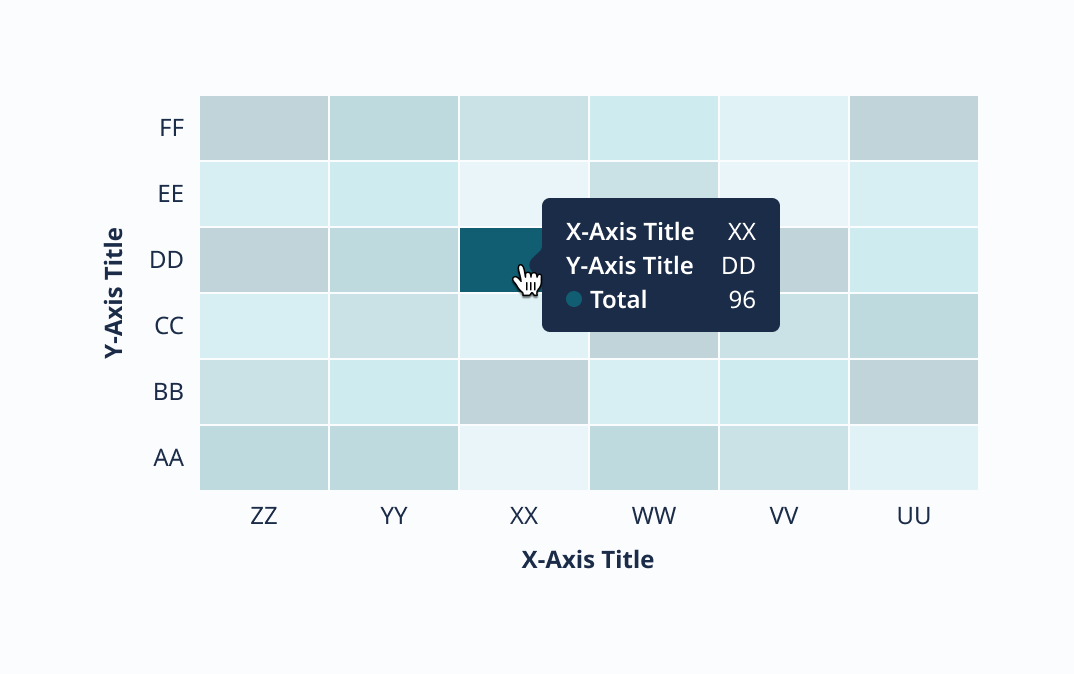Click the Total value 96 in tooltip

point(742,299)
